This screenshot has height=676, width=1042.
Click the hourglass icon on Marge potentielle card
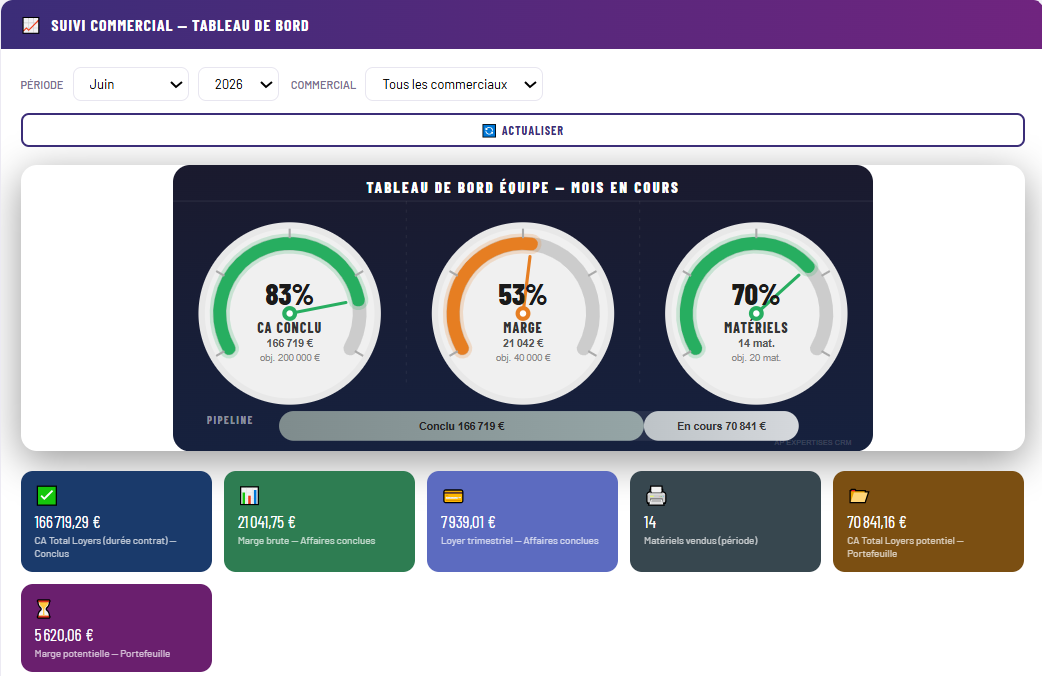43,609
